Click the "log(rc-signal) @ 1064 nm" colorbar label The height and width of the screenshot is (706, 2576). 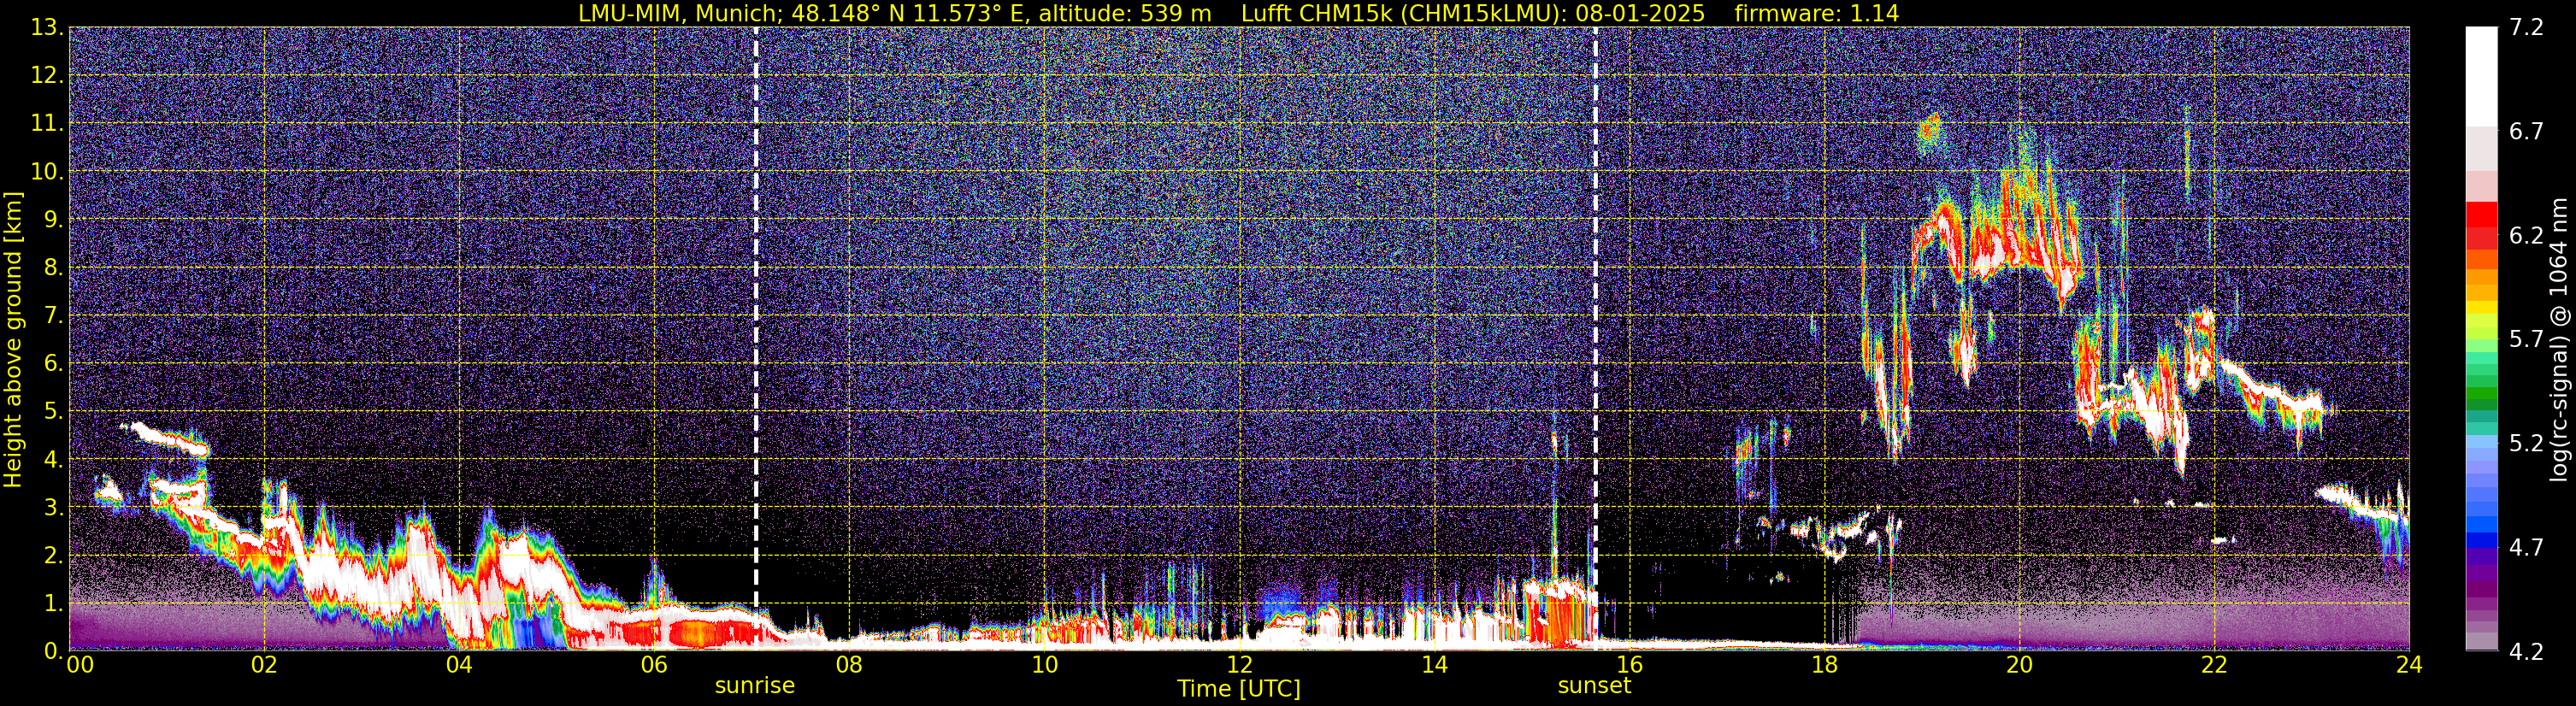tap(2559, 339)
